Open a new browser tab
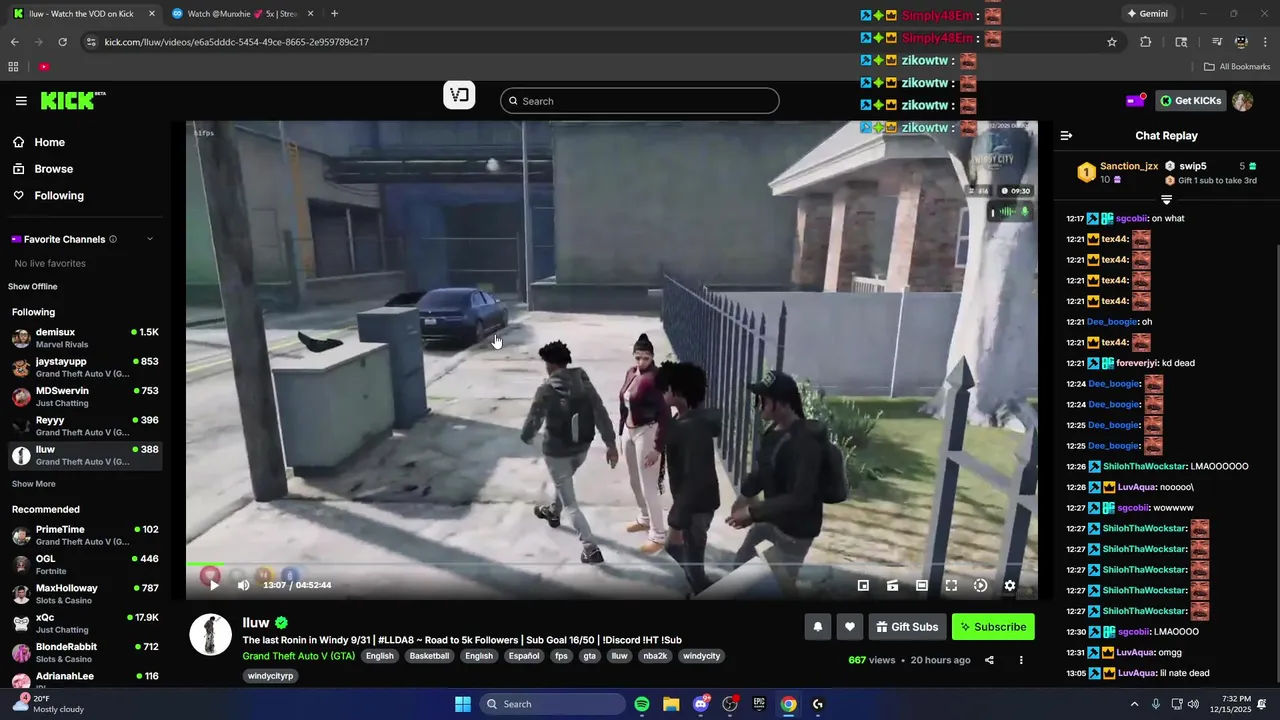The height and width of the screenshot is (720, 1280). (x=334, y=14)
